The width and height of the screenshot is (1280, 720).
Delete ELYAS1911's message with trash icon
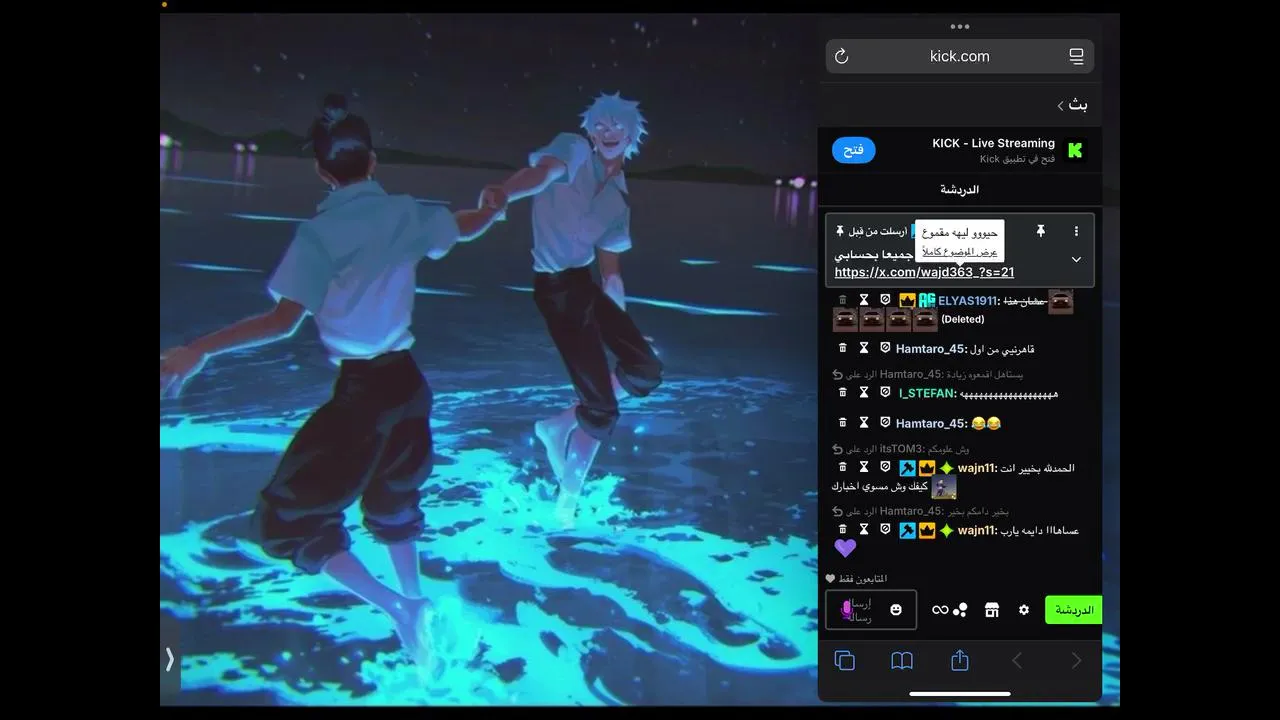(x=842, y=300)
